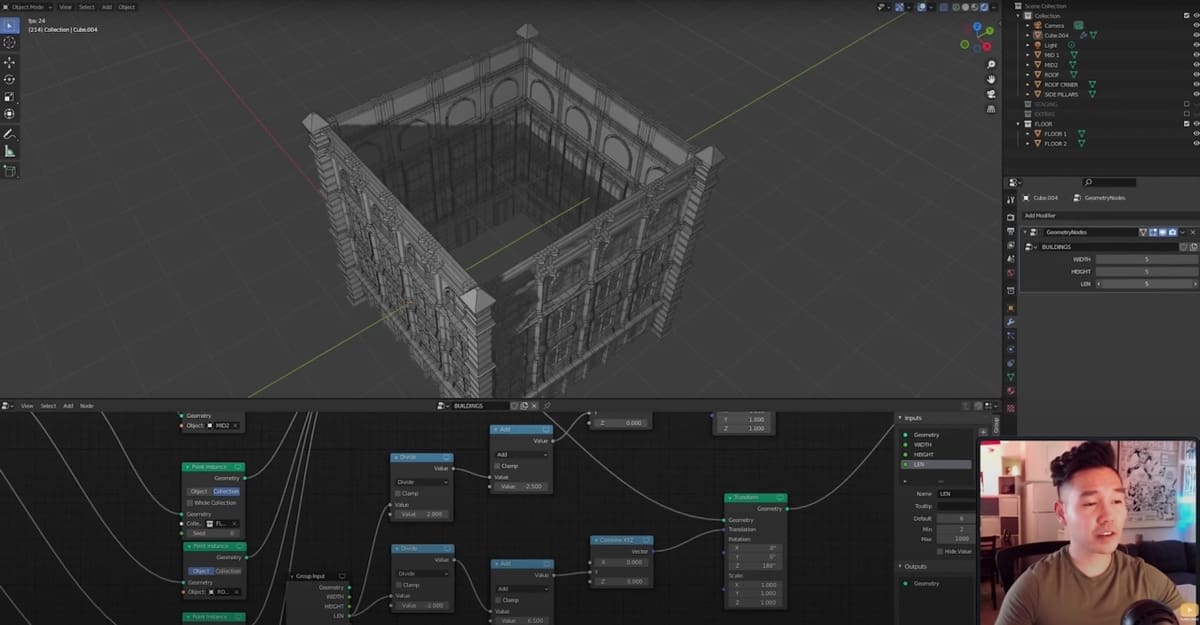Viewport: 1200px width, 625px height.
Task: Open the viewport Object menu
Action: (127, 6)
